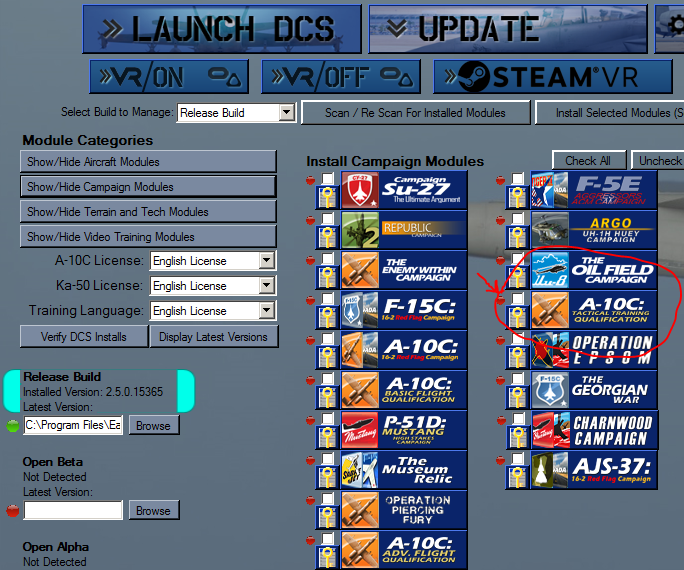
Task: Click key icon beside Su-27 campaign
Action: click(x=327, y=198)
